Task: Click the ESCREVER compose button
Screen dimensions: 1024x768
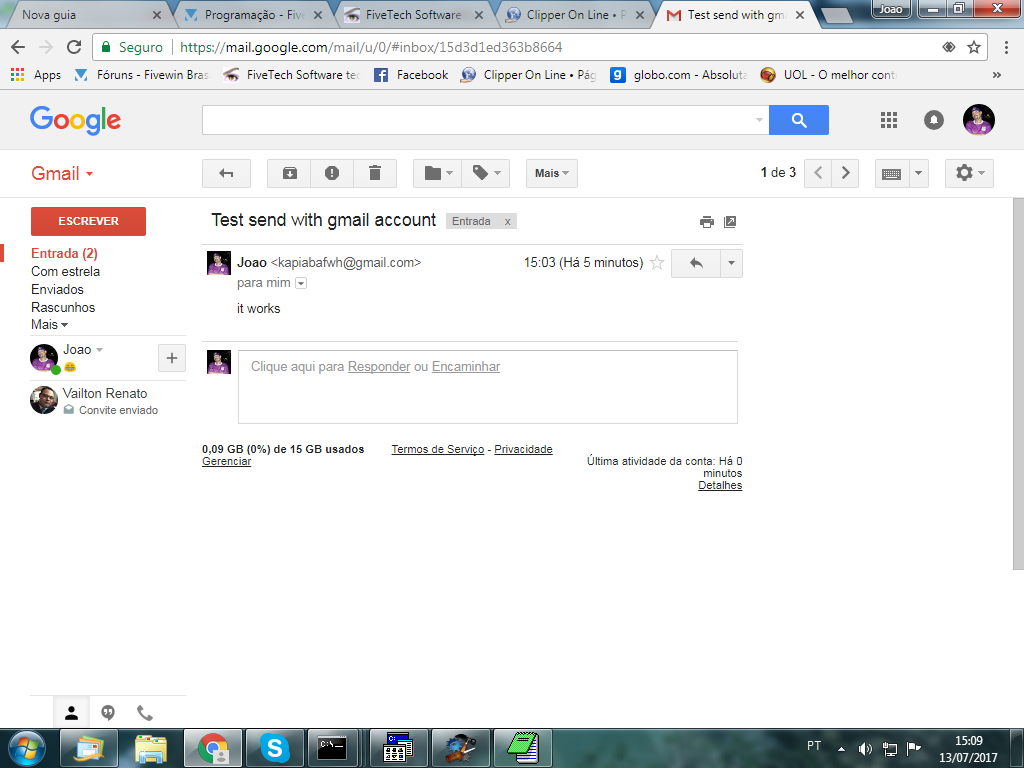Action: pyautogui.click(x=88, y=221)
